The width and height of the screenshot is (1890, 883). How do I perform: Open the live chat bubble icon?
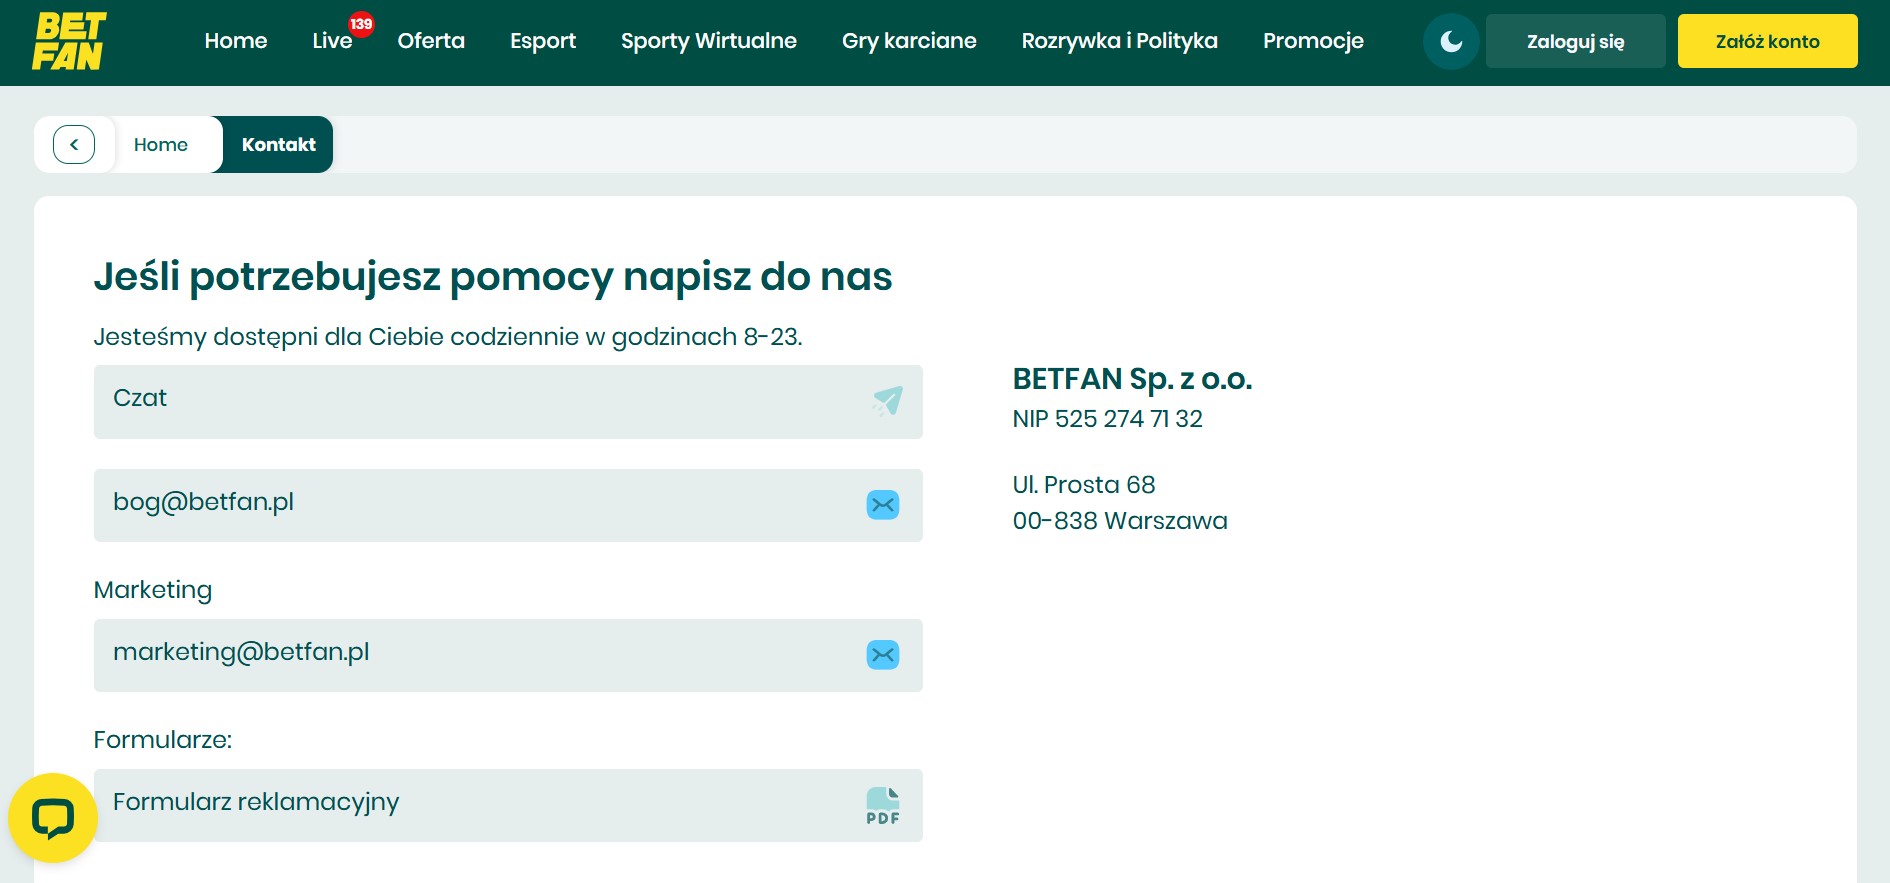pos(53,818)
